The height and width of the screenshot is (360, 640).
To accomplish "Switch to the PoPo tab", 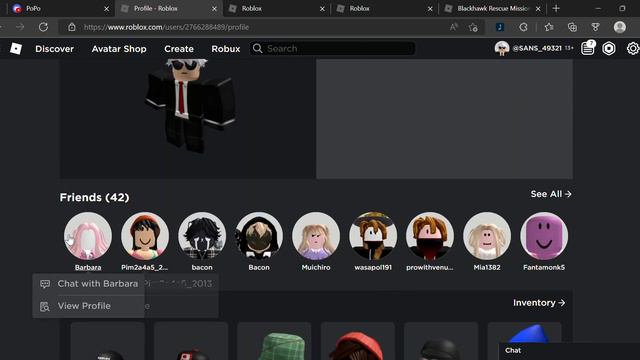I will pyautogui.click(x=59, y=9).
